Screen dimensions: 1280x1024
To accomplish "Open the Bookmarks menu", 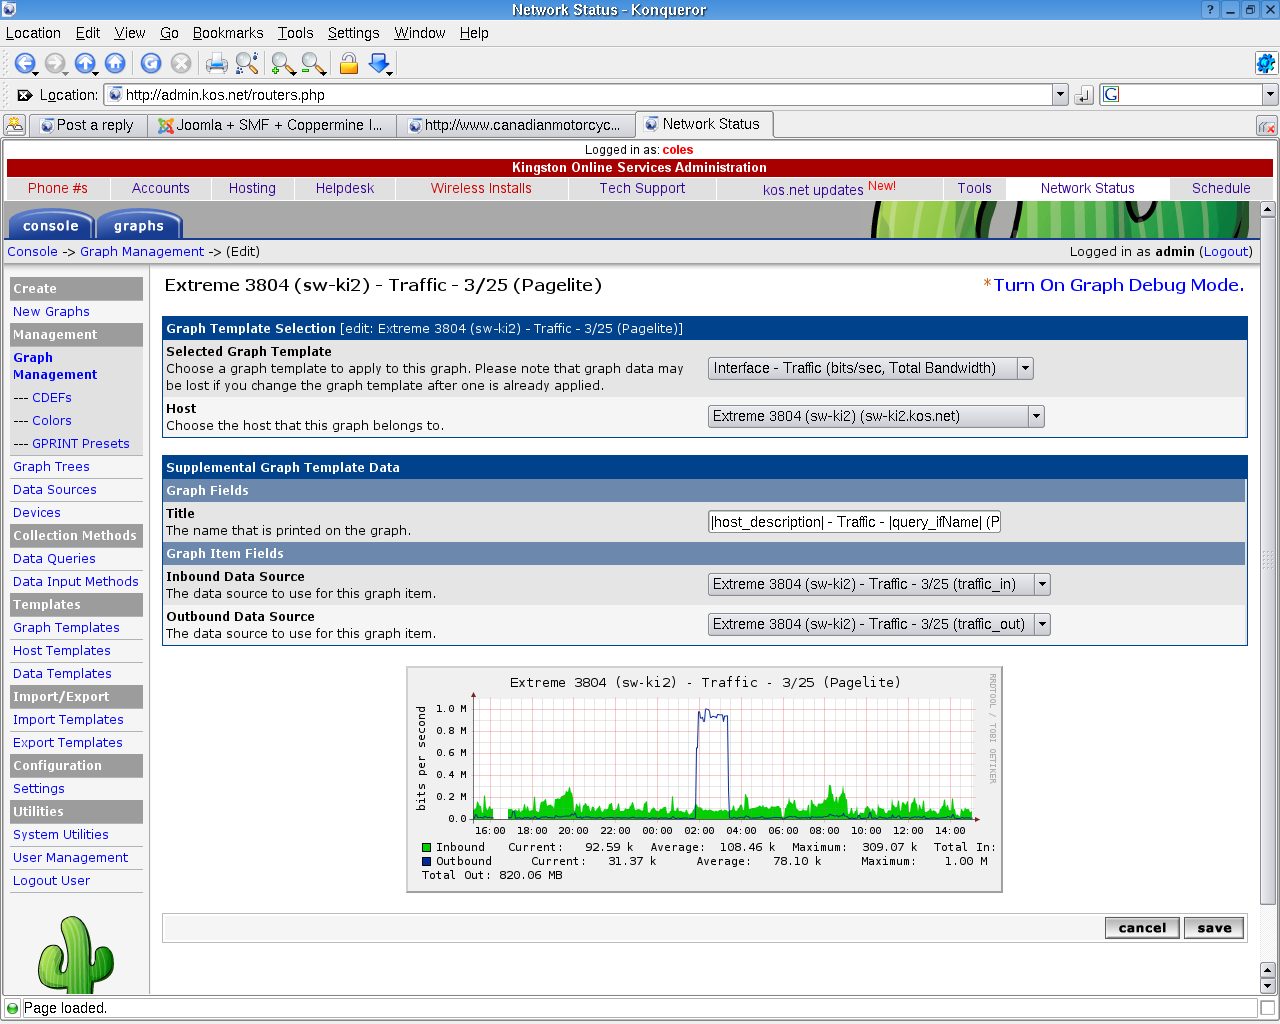I will click(228, 33).
